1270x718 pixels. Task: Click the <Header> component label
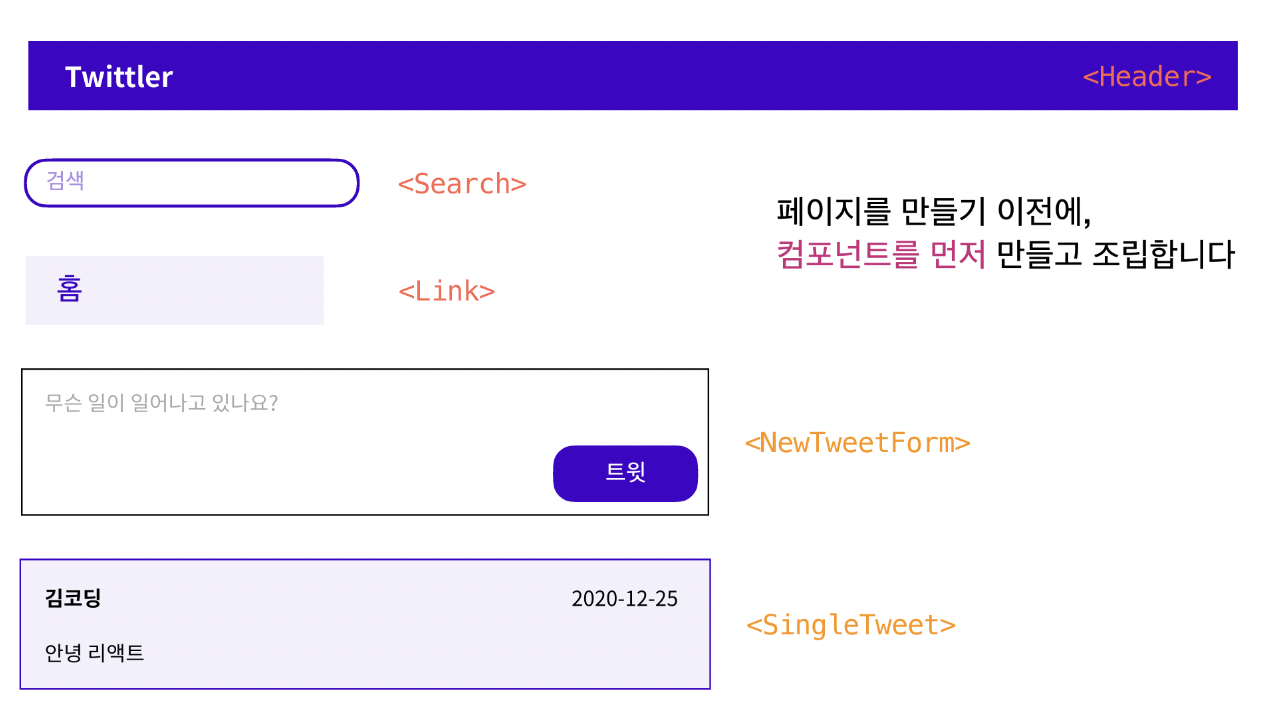pyautogui.click(x=1147, y=75)
